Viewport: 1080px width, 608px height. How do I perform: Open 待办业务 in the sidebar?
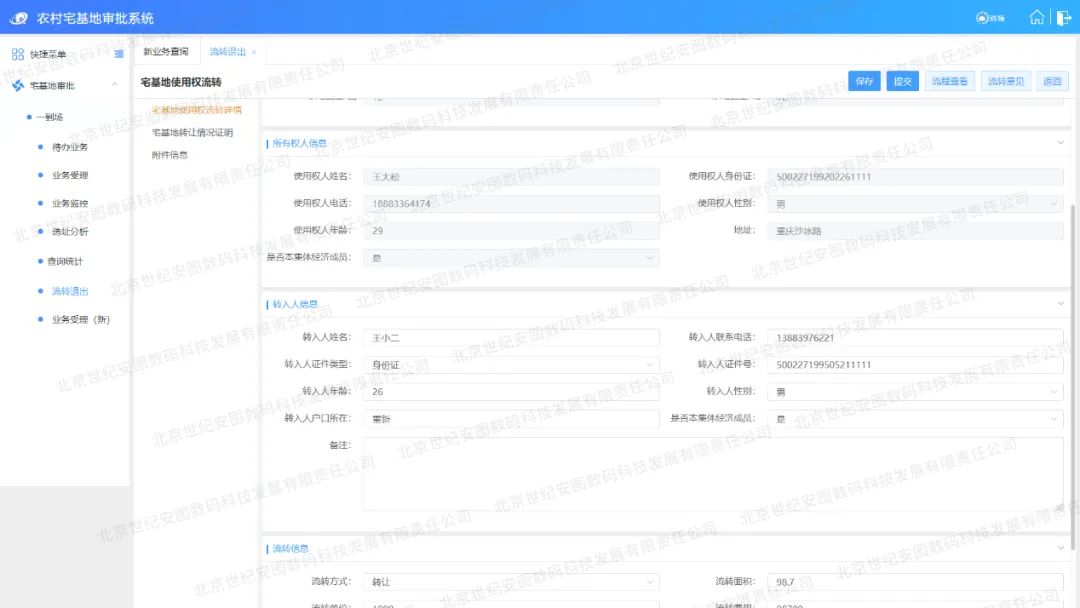coord(70,147)
